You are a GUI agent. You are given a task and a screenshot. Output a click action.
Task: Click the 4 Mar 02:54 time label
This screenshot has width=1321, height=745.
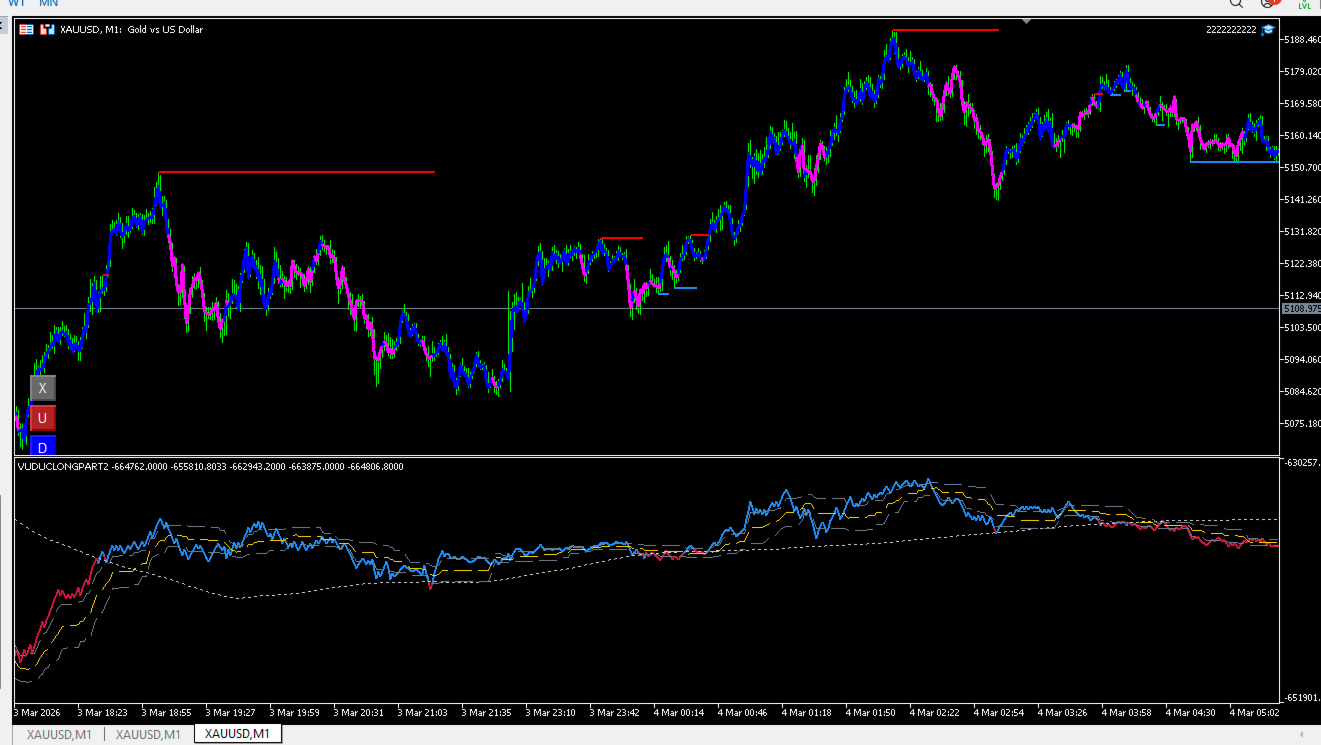[x=998, y=713]
